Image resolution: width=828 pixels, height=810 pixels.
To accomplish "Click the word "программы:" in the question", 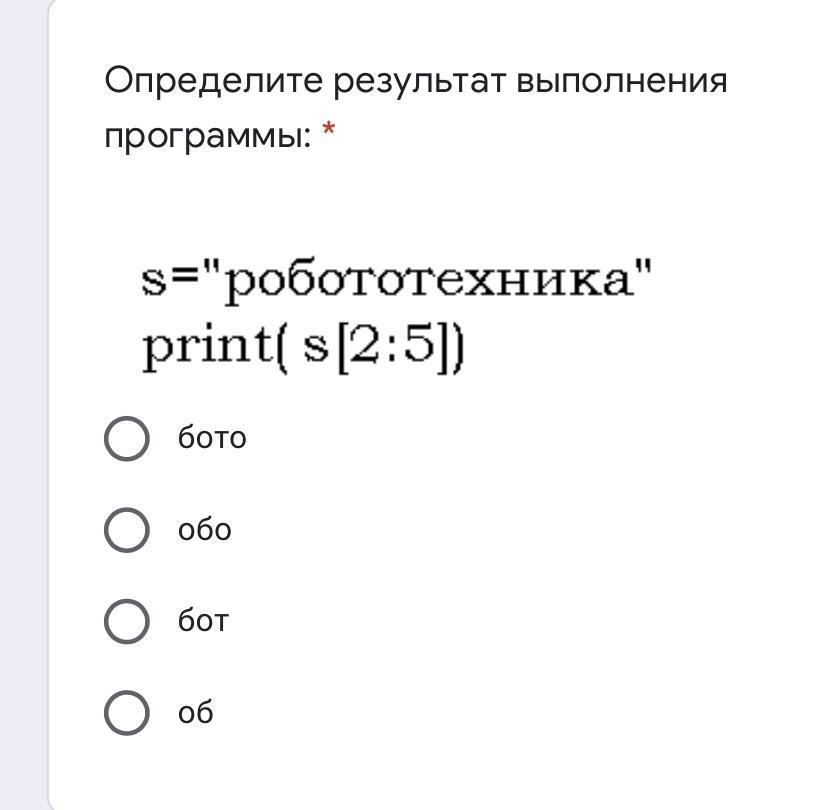I will coord(208,134).
